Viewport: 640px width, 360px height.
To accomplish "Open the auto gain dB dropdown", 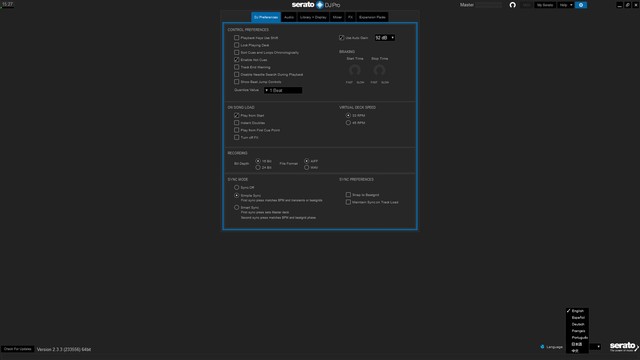I will tap(384, 38).
